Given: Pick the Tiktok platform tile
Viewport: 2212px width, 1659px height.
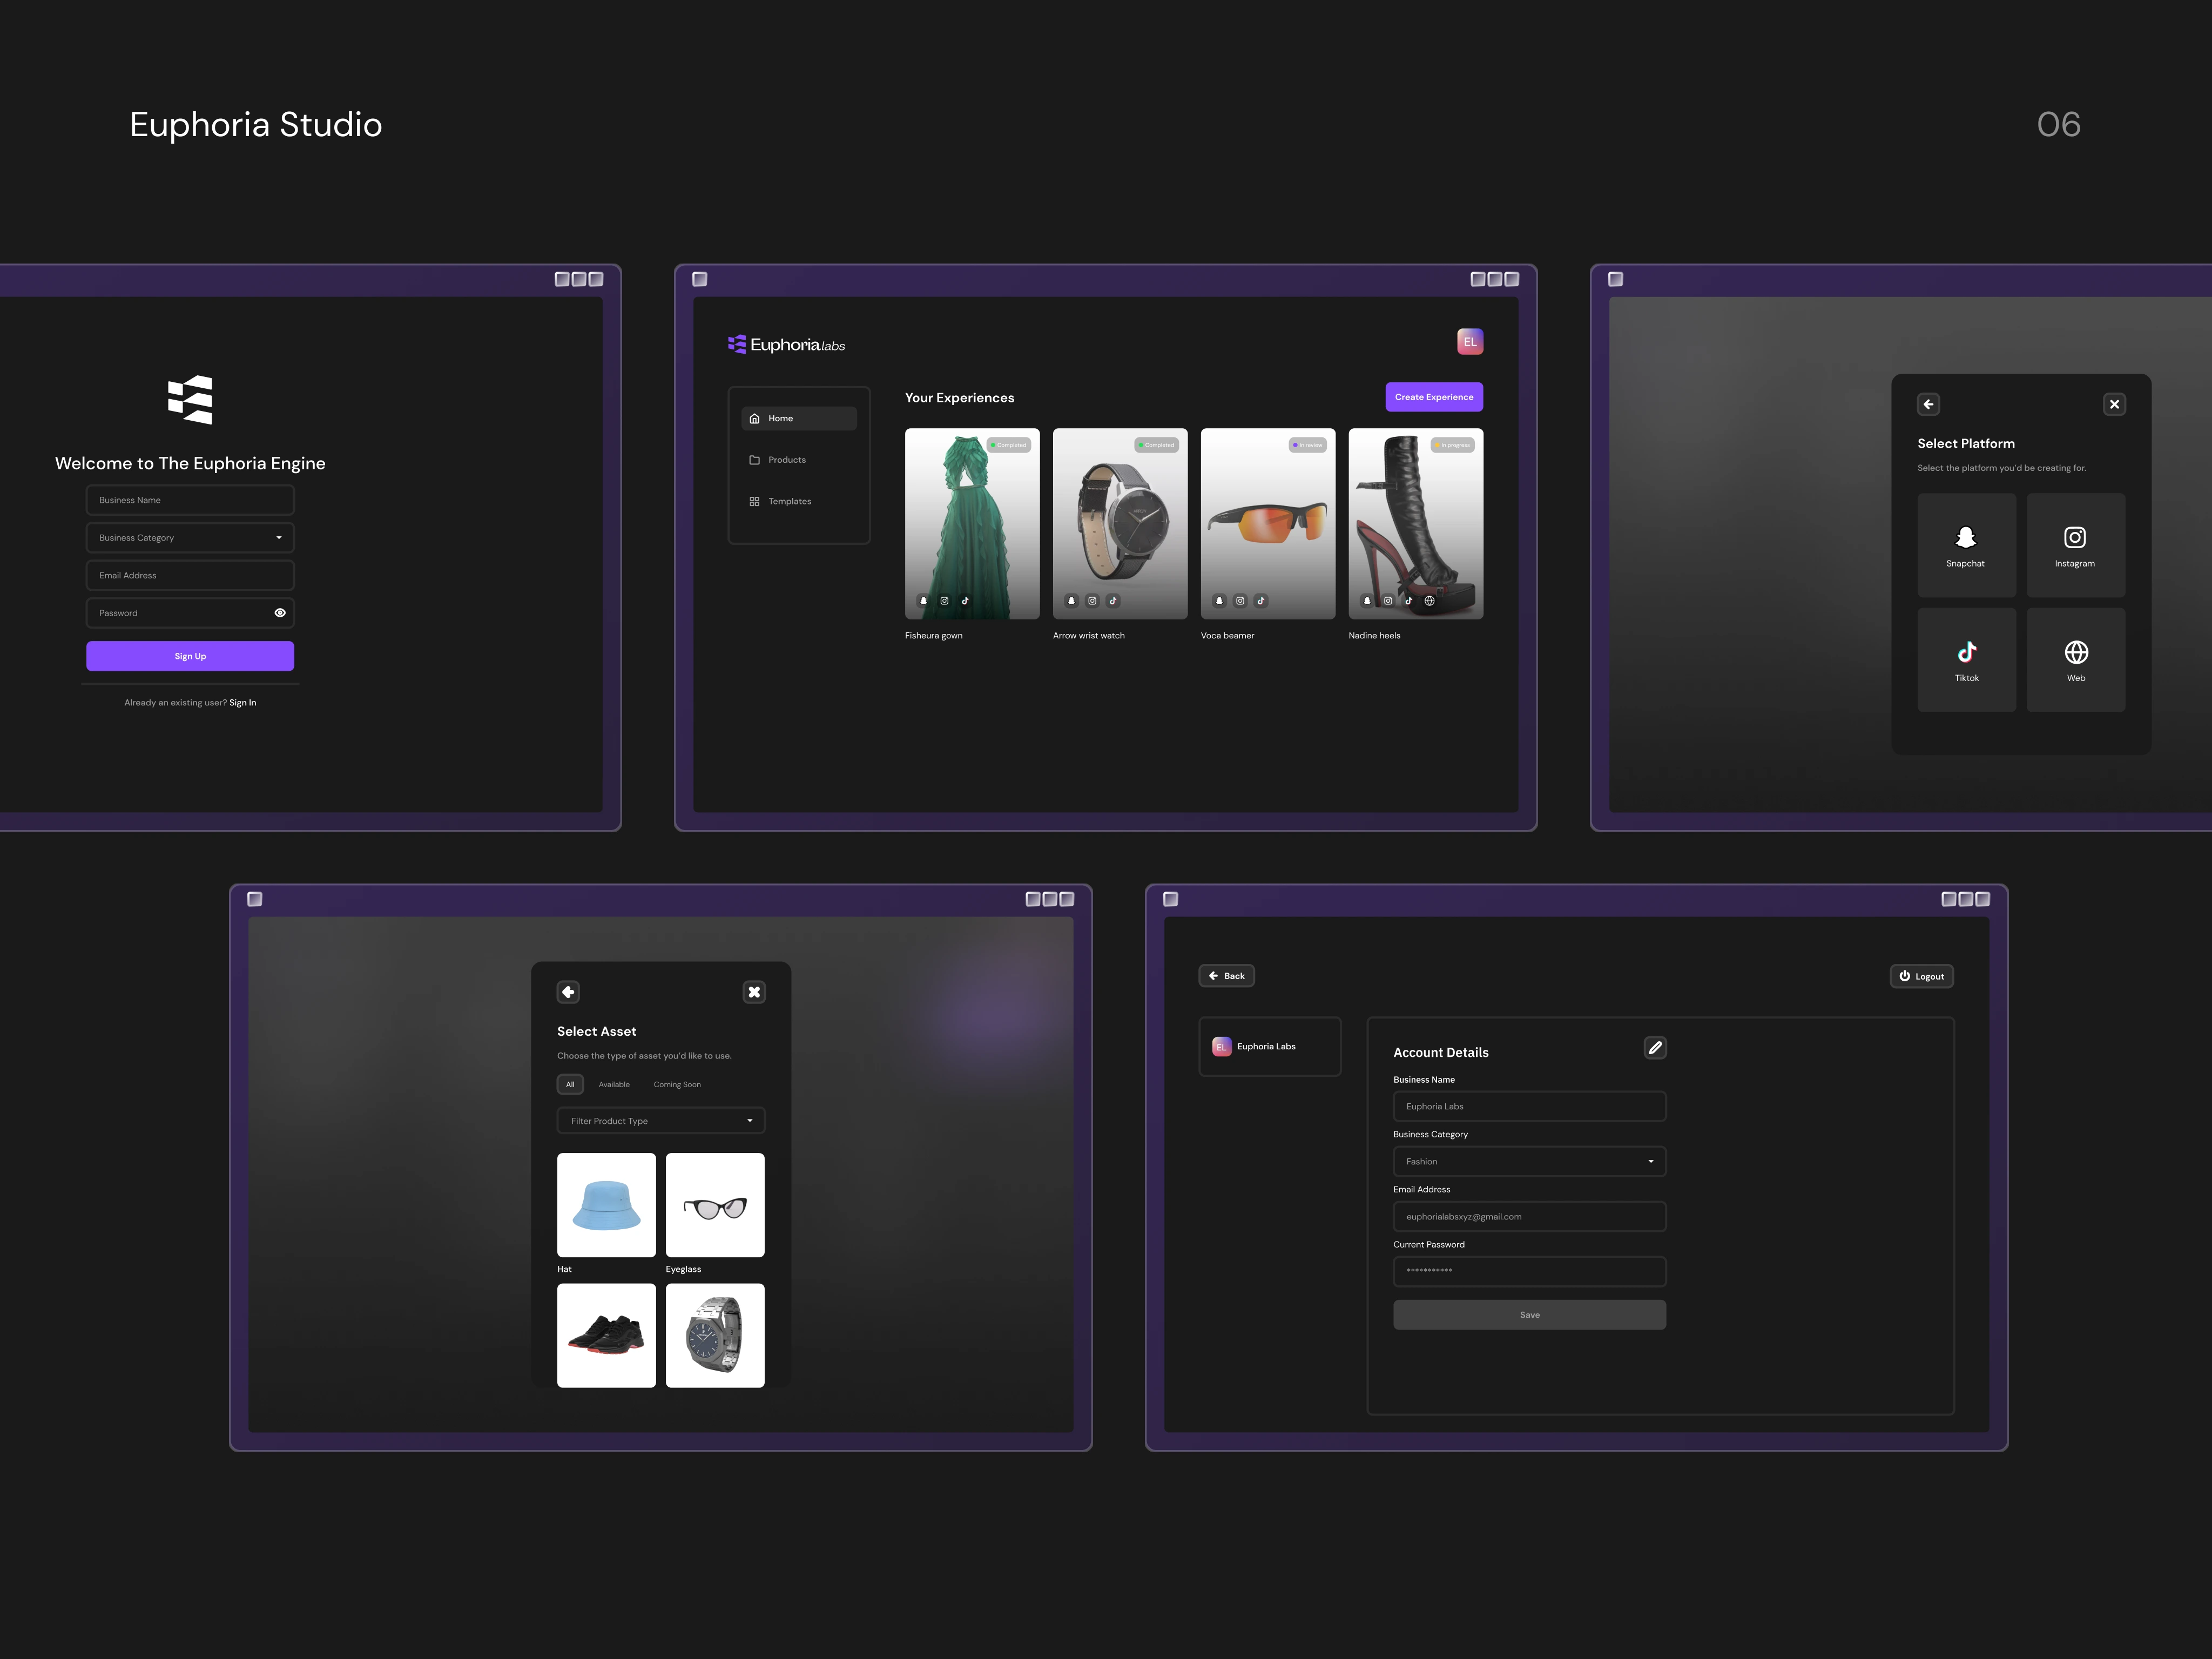Looking at the screenshot, I should (1965, 660).
